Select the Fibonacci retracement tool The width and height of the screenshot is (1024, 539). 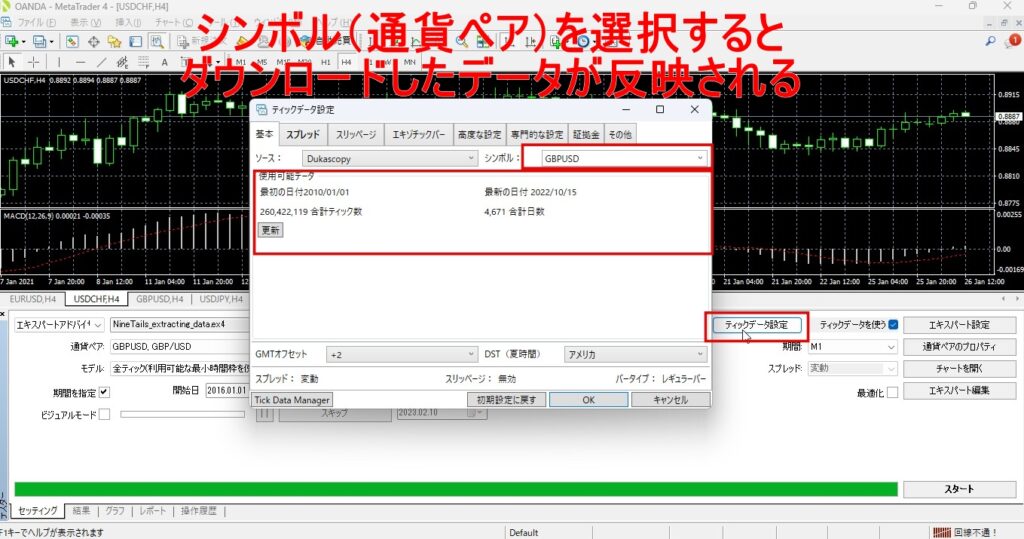[143, 62]
